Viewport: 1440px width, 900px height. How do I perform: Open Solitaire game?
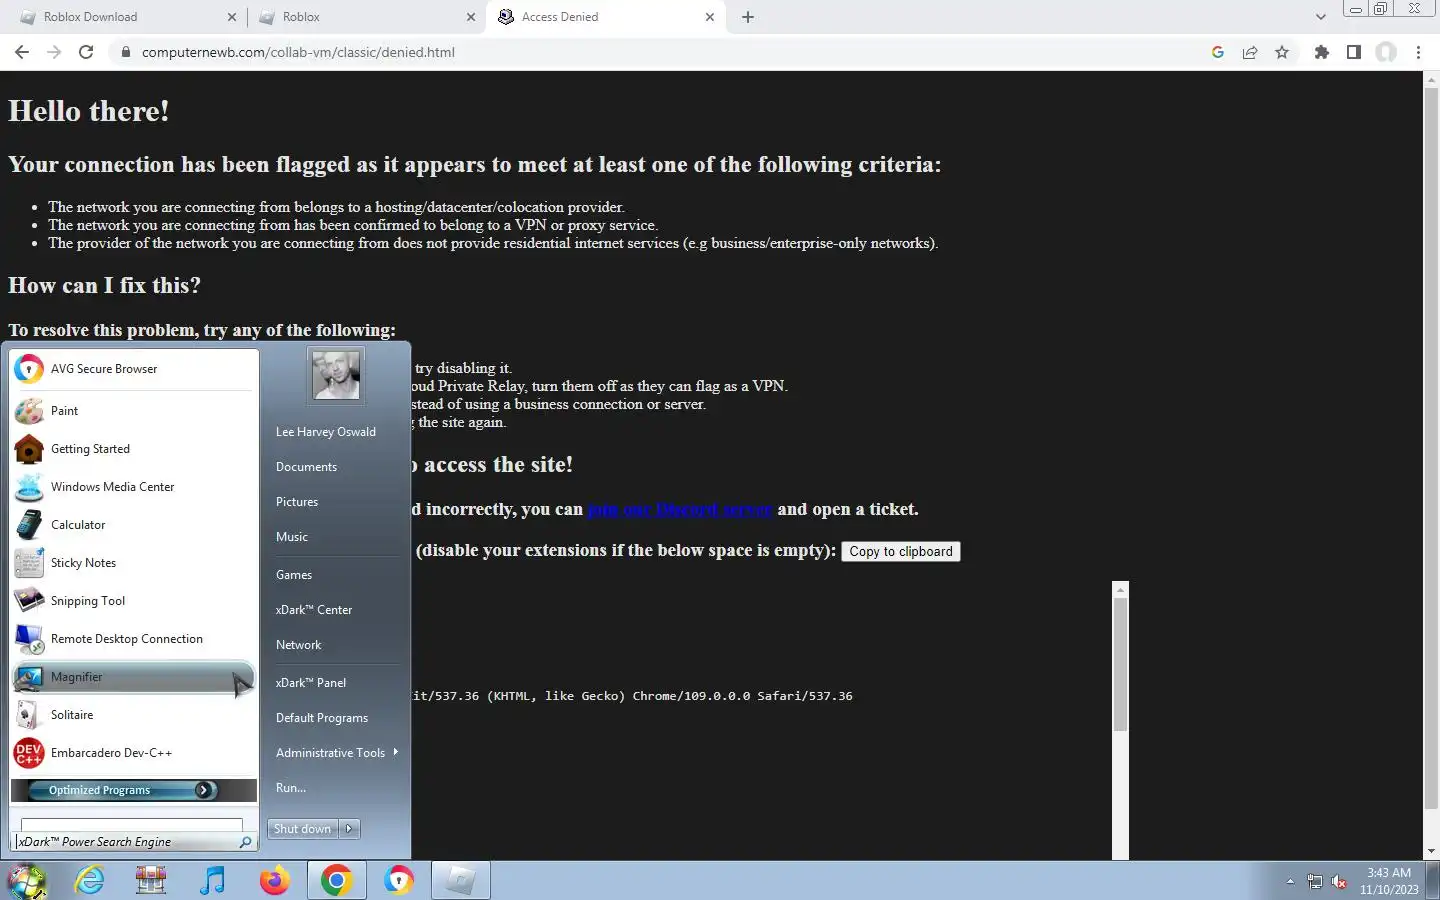tap(134, 715)
